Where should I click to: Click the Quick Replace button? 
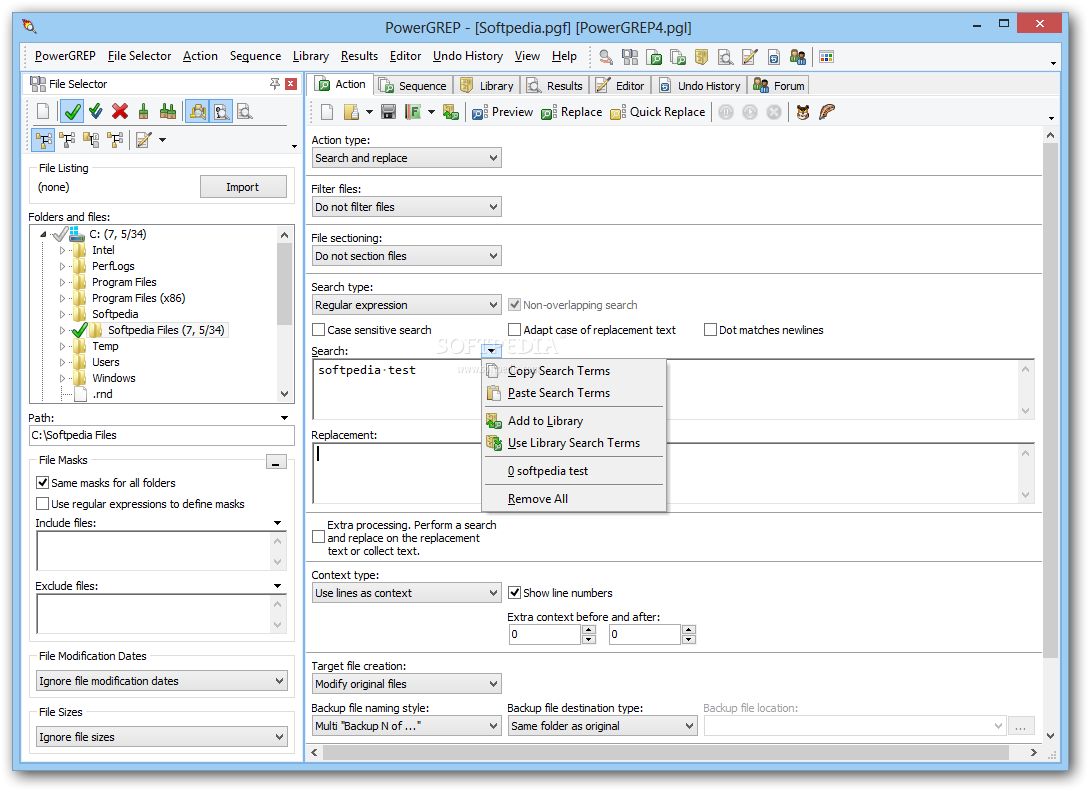point(657,112)
